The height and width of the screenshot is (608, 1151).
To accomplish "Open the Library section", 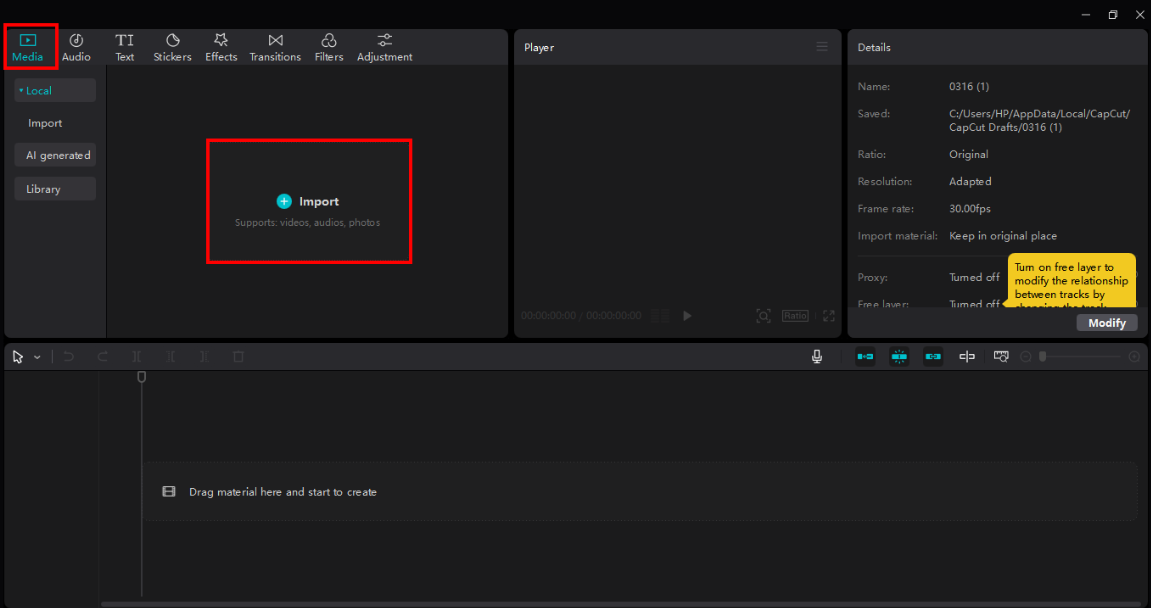I will point(55,189).
